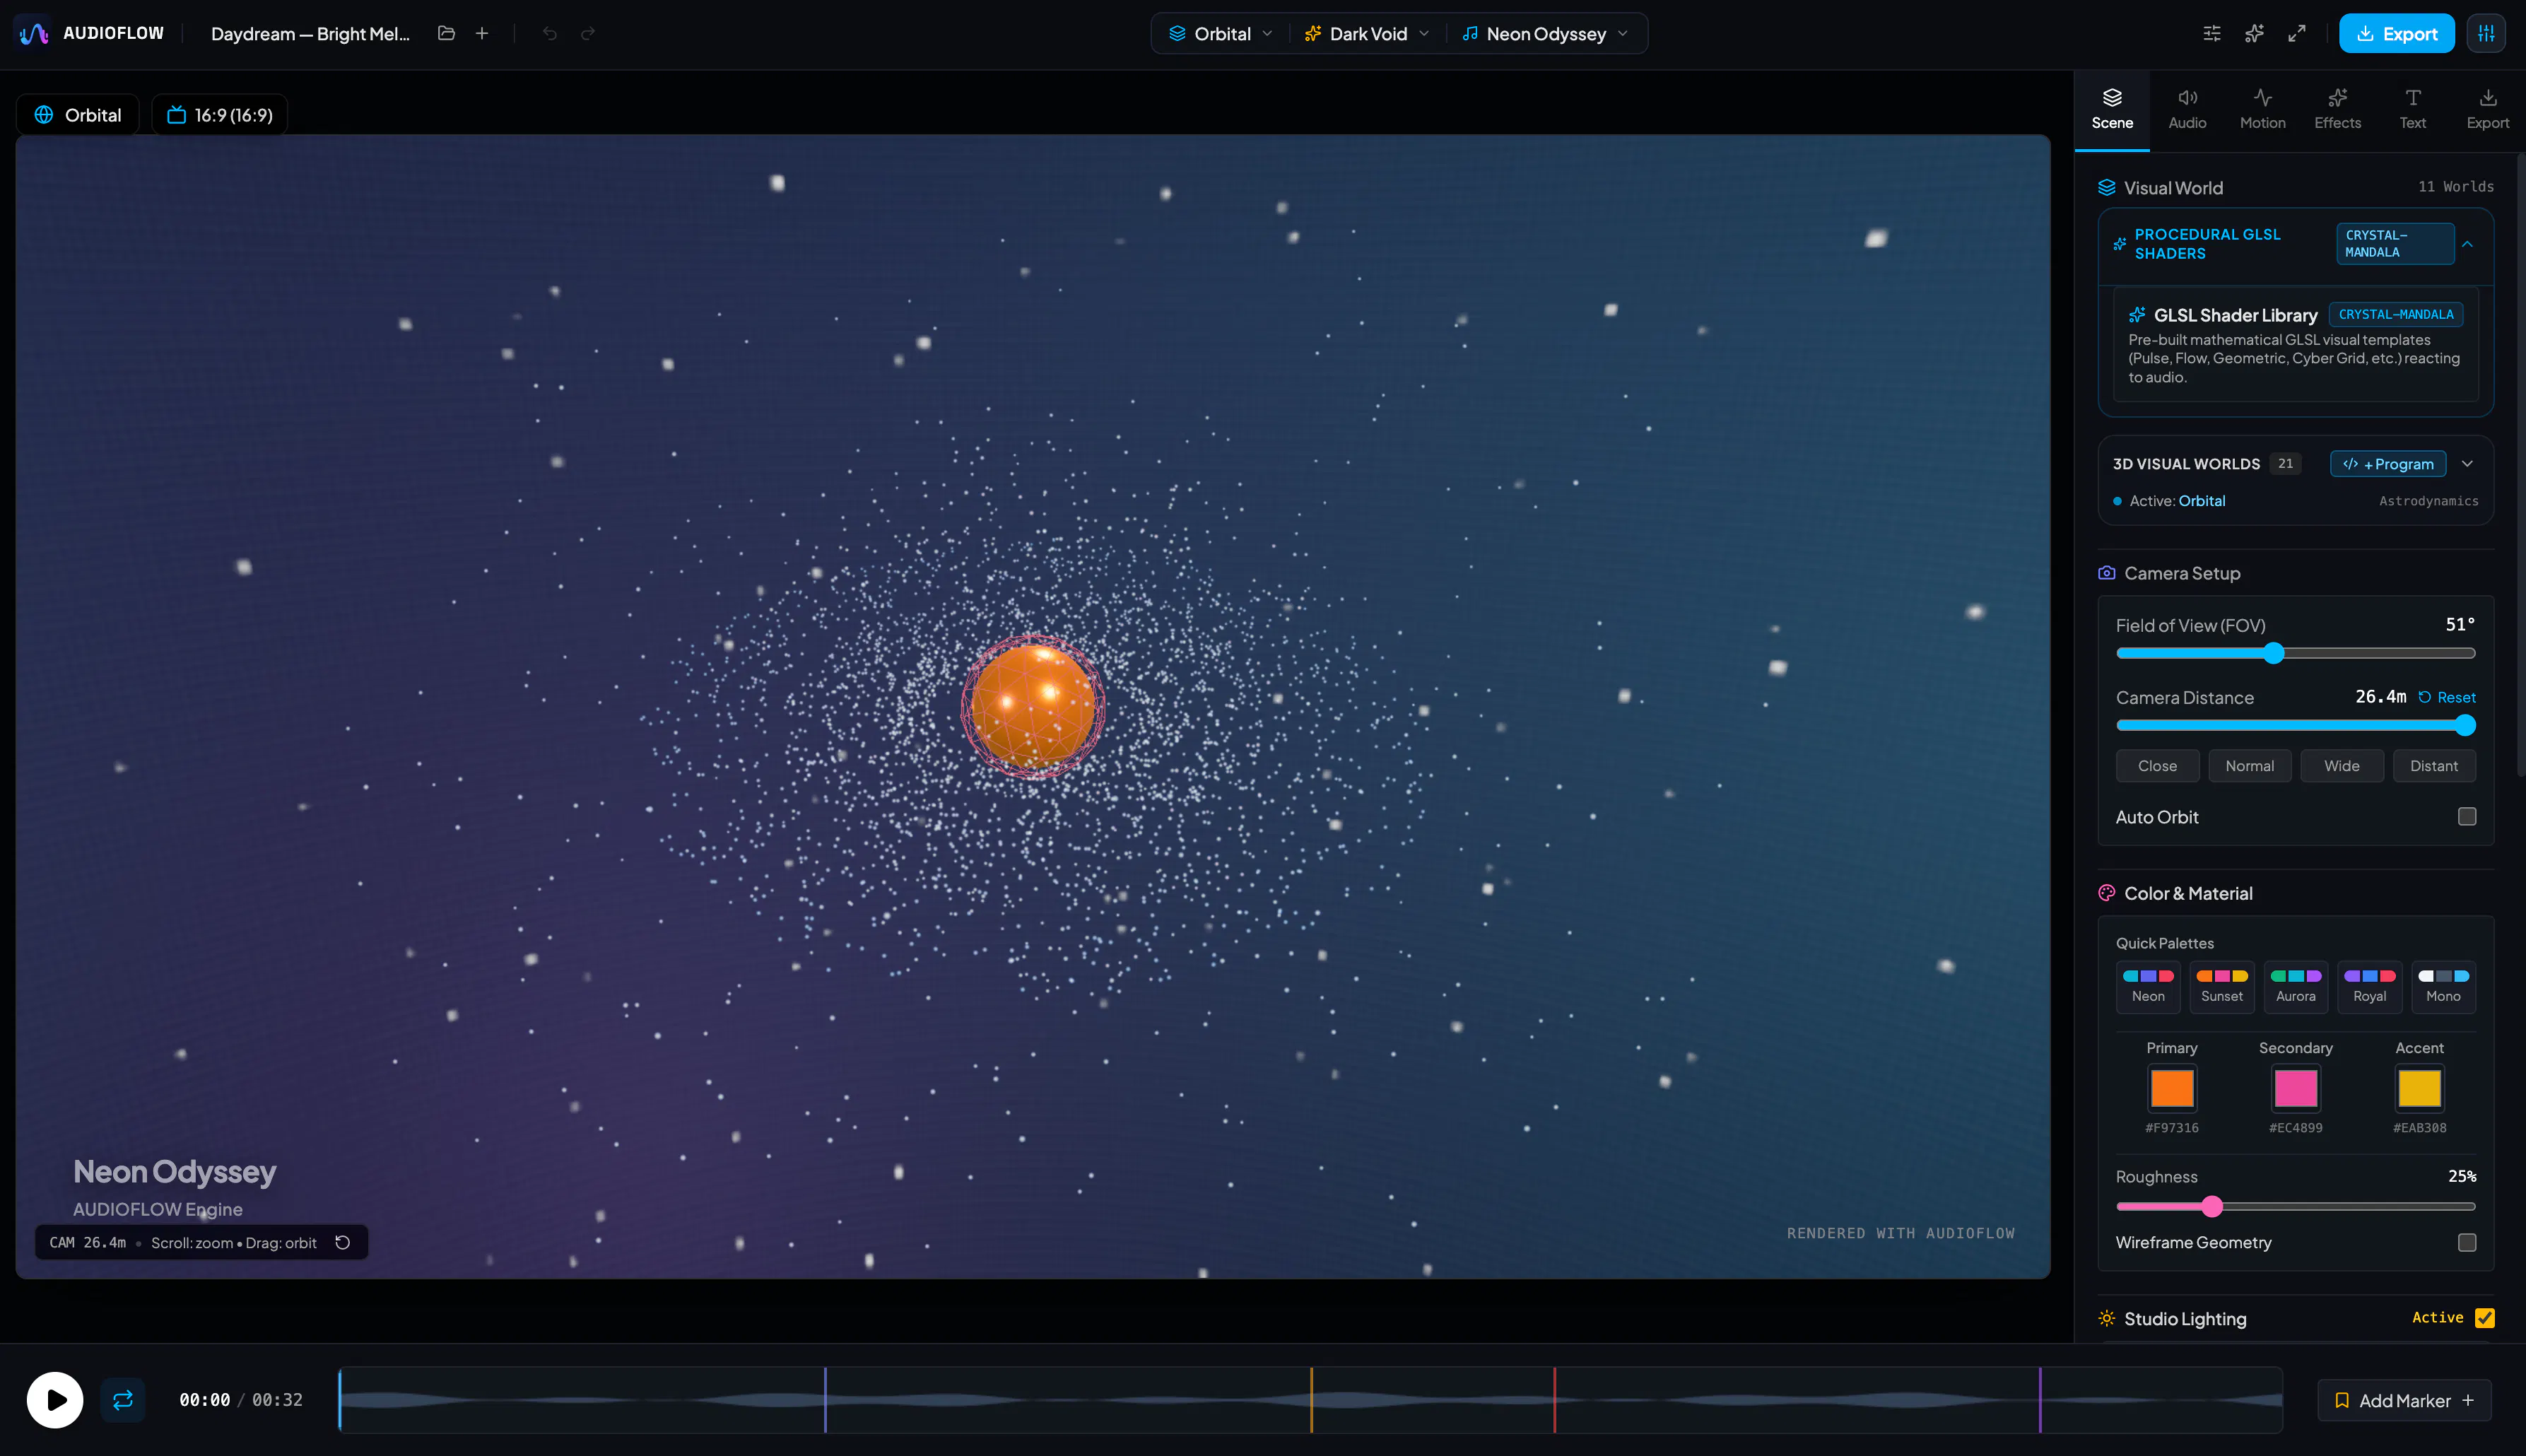Click the Primary orange color swatch

click(2171, 1088)
